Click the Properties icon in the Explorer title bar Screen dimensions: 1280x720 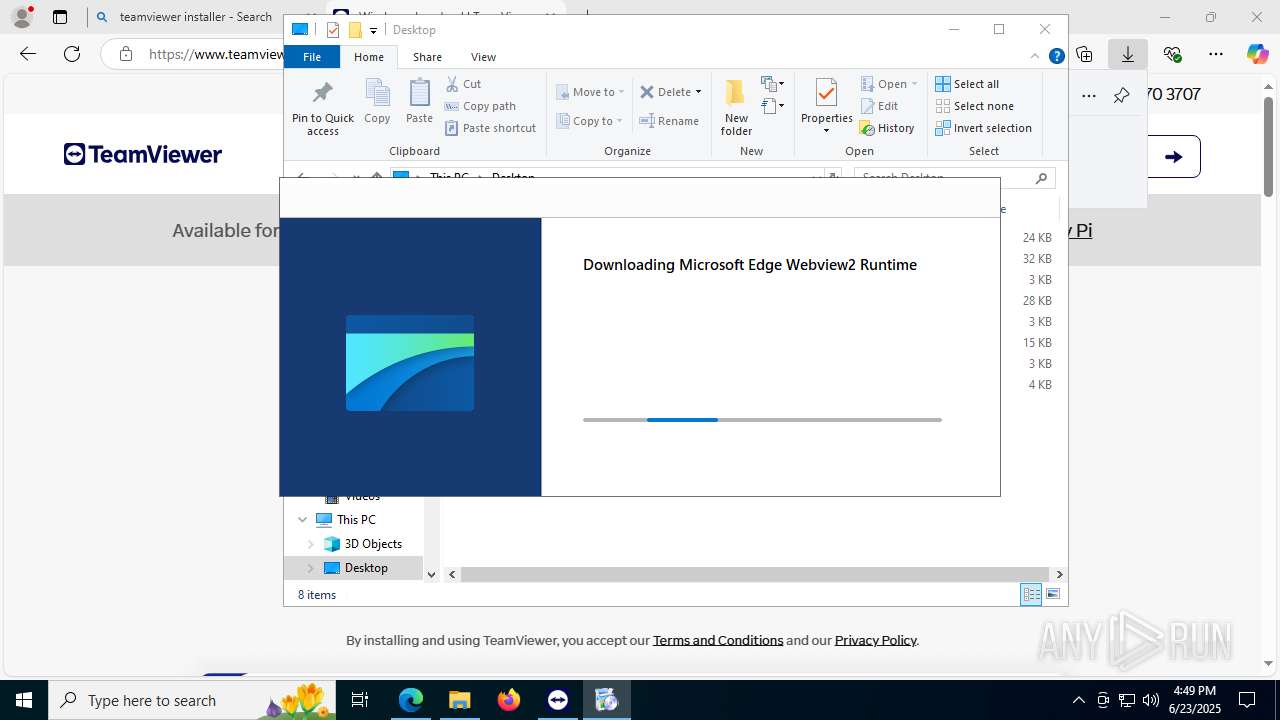333,30
